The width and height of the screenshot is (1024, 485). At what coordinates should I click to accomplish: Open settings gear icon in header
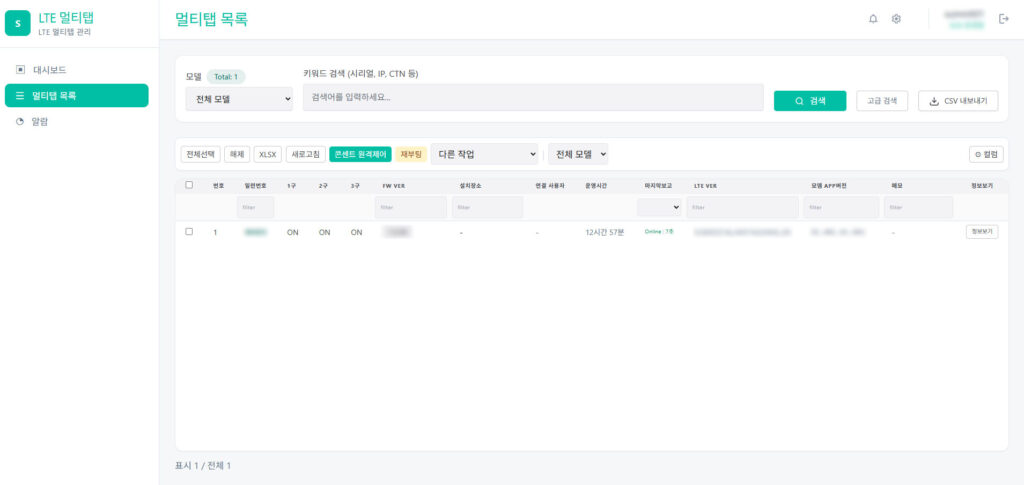click(x=896, y=19)
